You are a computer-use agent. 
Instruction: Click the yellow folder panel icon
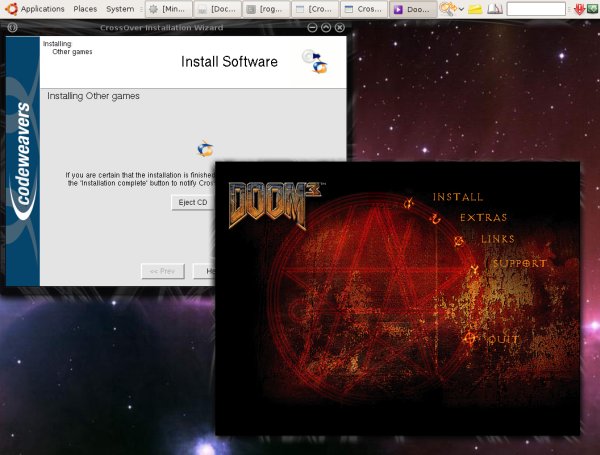pyautogui.click(x=475, y=9)
